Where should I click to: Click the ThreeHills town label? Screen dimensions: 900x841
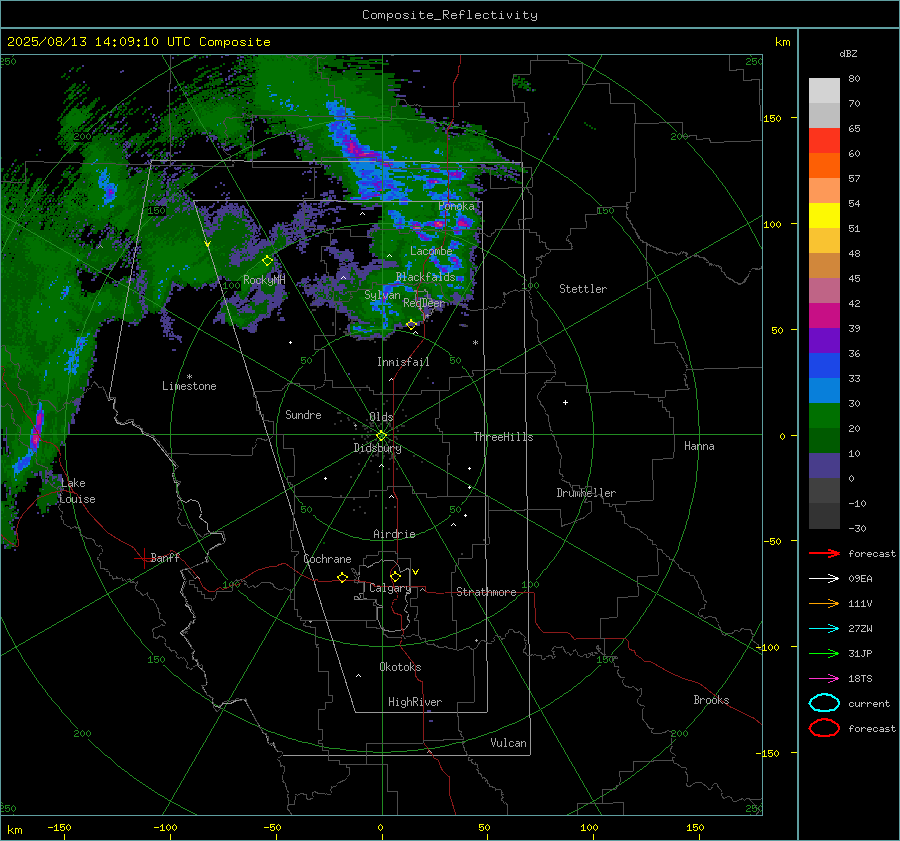pyautogui.click(x=503, y=437)
